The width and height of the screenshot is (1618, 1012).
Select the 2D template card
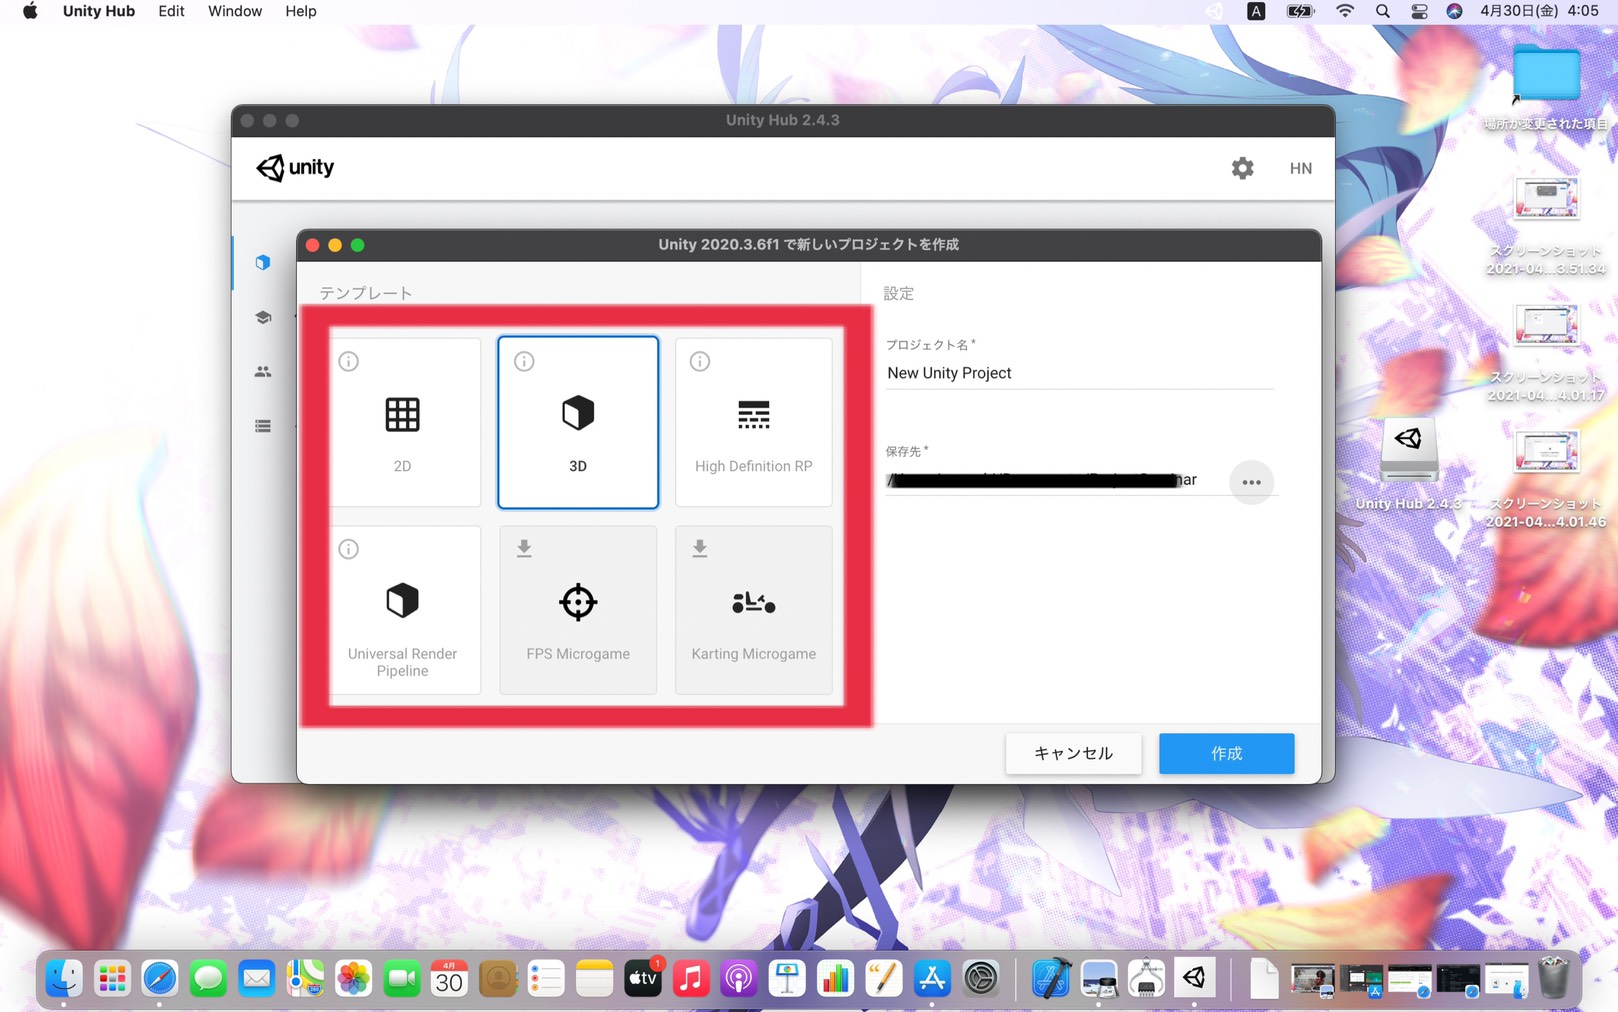point(404,422)
